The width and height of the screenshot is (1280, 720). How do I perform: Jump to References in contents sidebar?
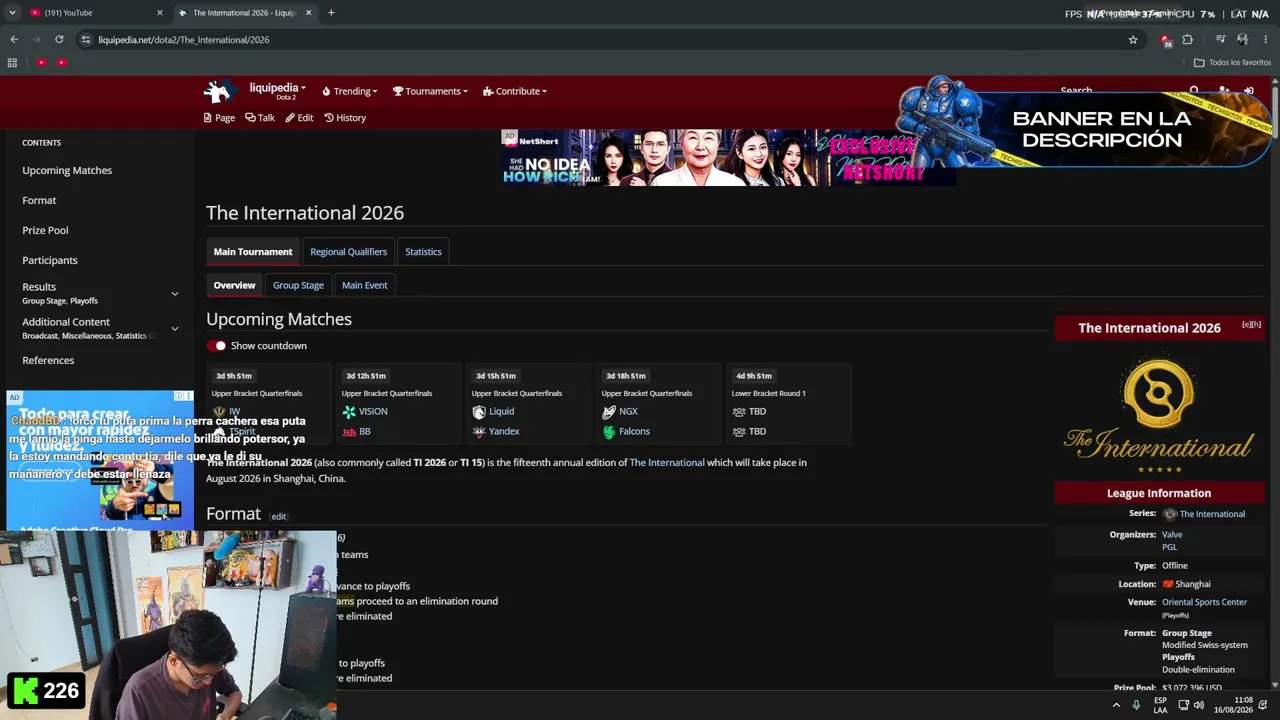click(48, 360)
